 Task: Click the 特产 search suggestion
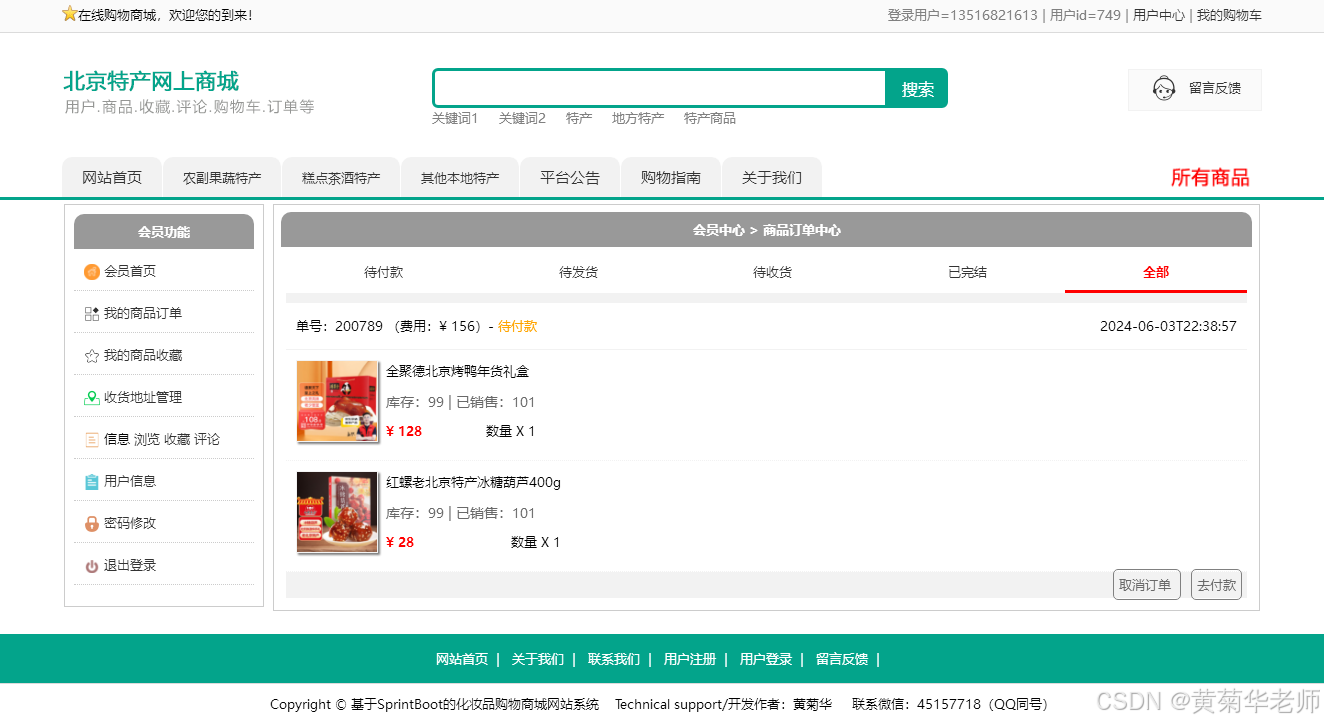coord(579,118)
